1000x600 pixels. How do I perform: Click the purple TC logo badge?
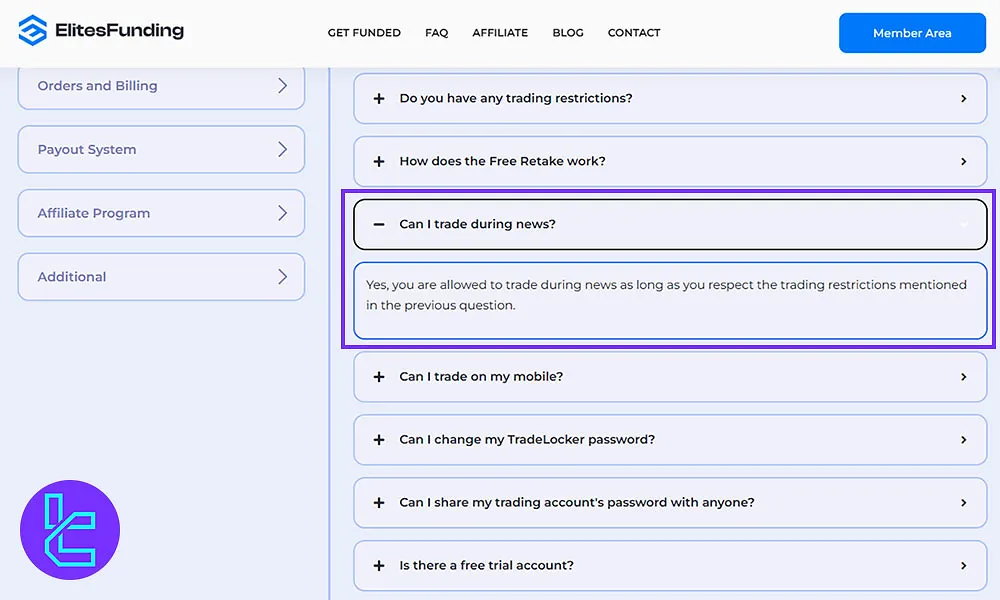[x=70, y=530]
